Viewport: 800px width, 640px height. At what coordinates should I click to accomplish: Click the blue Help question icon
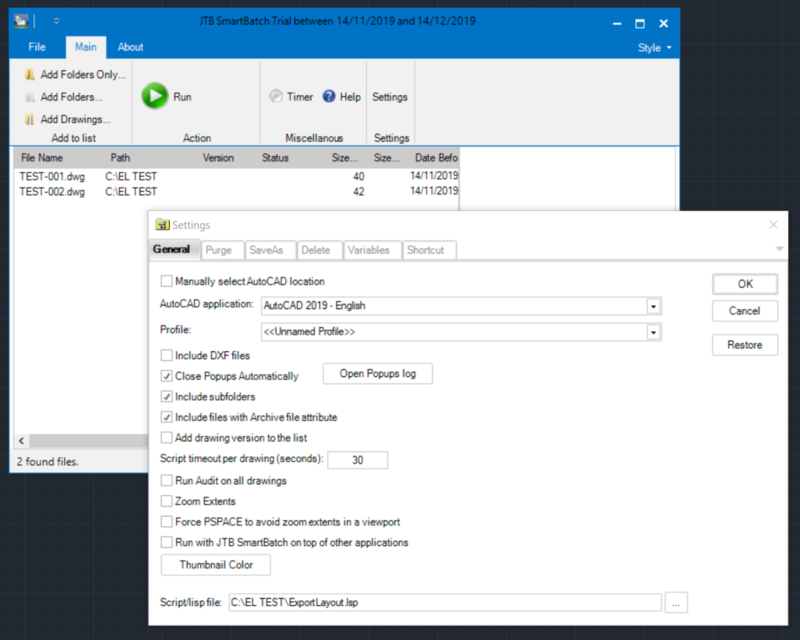[329, 97]
